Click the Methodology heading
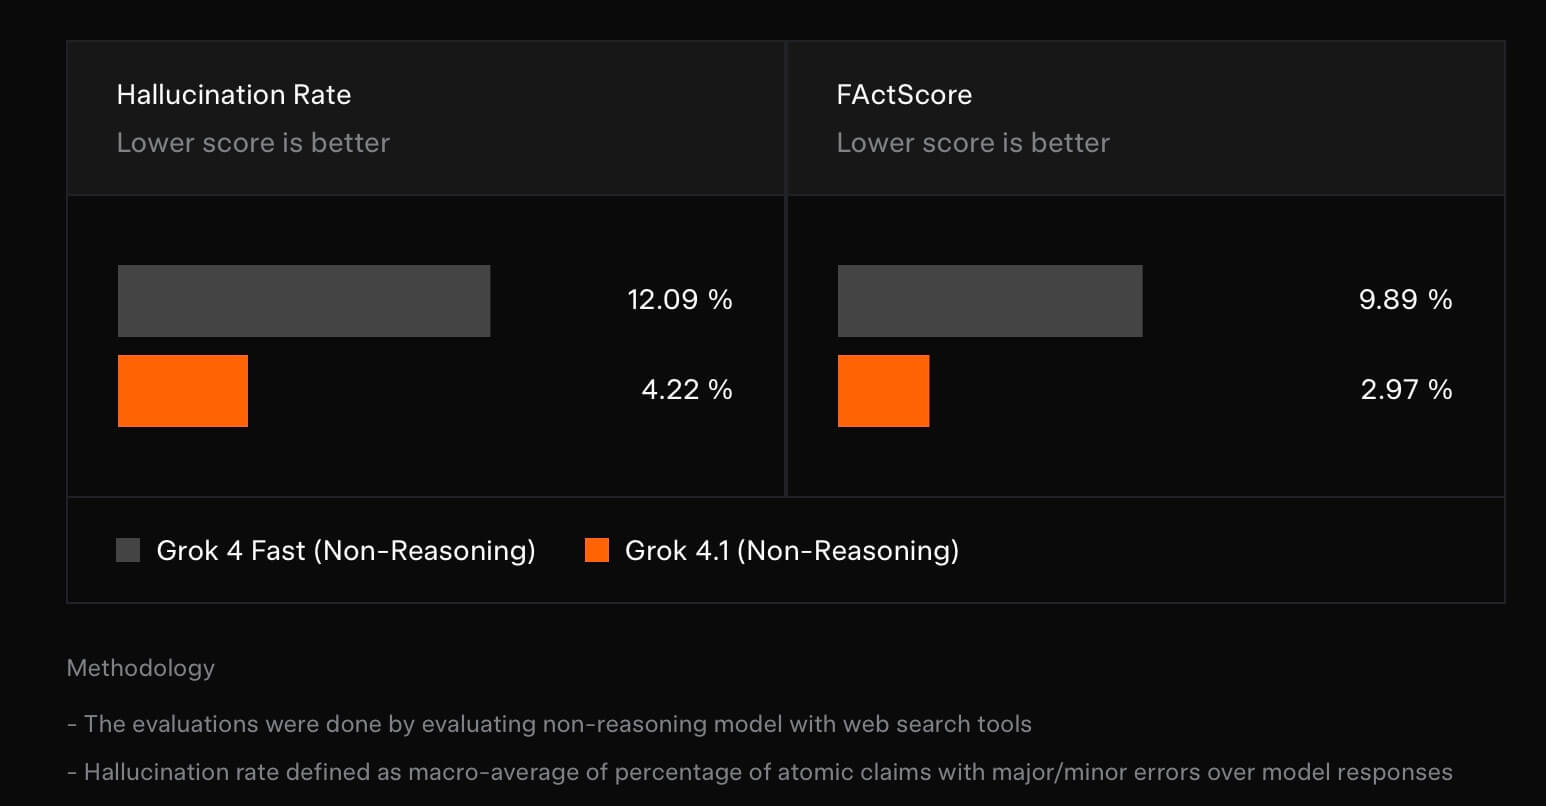The height and width of the screenshot is (806, 1546). tap(141, 668)
